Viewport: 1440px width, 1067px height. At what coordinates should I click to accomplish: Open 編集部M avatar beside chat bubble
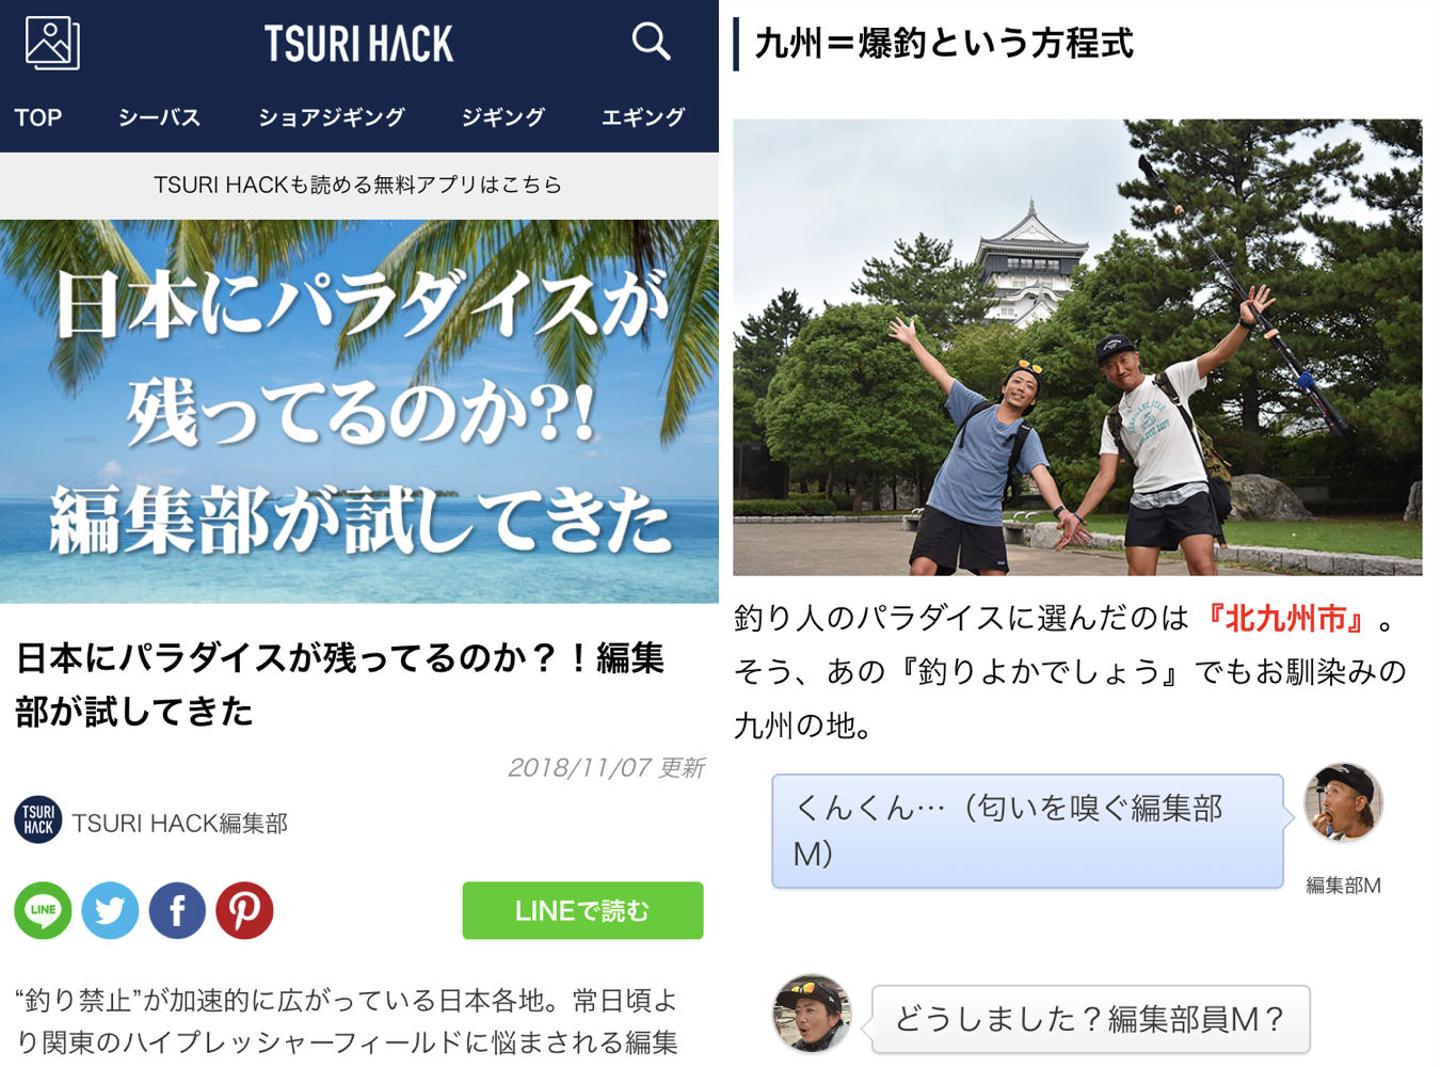1343,802
